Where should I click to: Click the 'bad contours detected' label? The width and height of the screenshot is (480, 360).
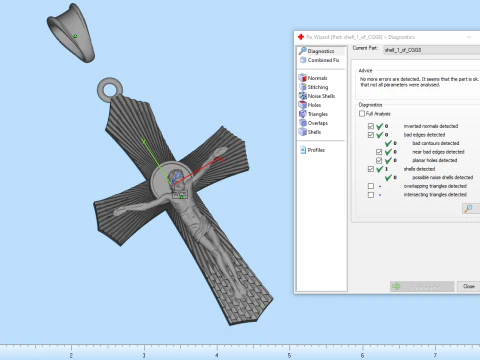436,143
